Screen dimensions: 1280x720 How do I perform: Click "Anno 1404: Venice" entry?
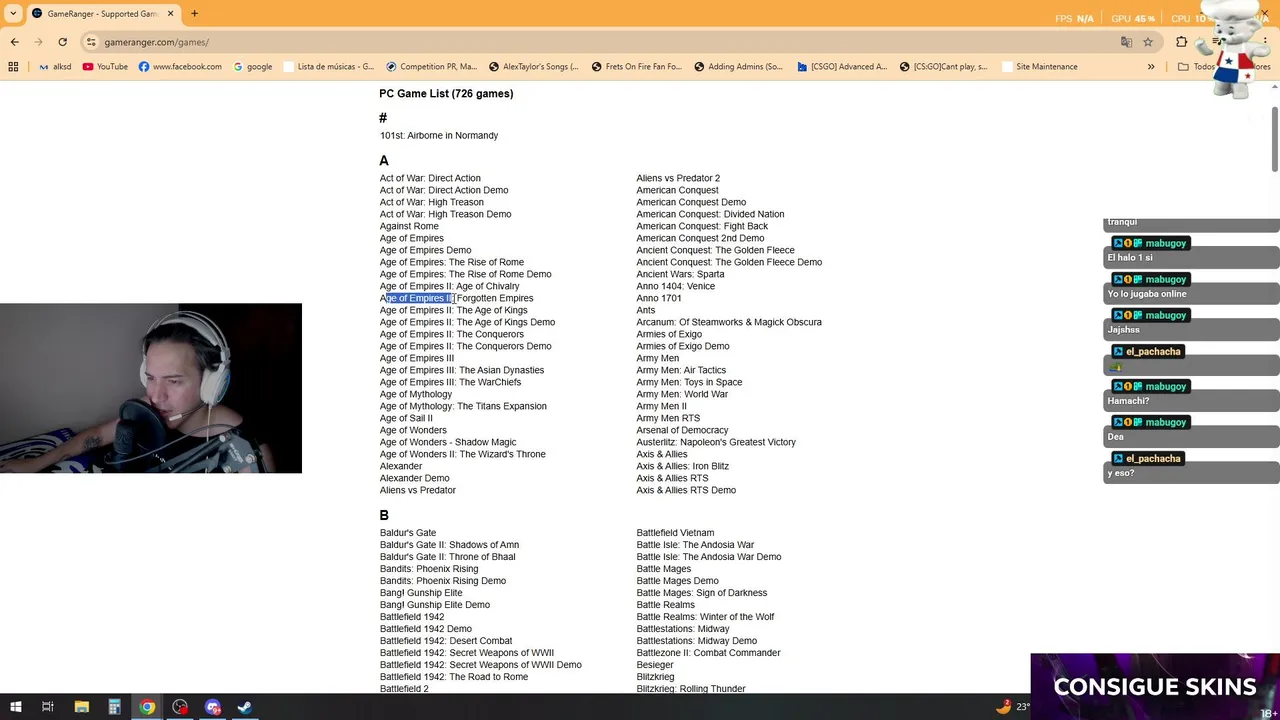click(676, 286)
